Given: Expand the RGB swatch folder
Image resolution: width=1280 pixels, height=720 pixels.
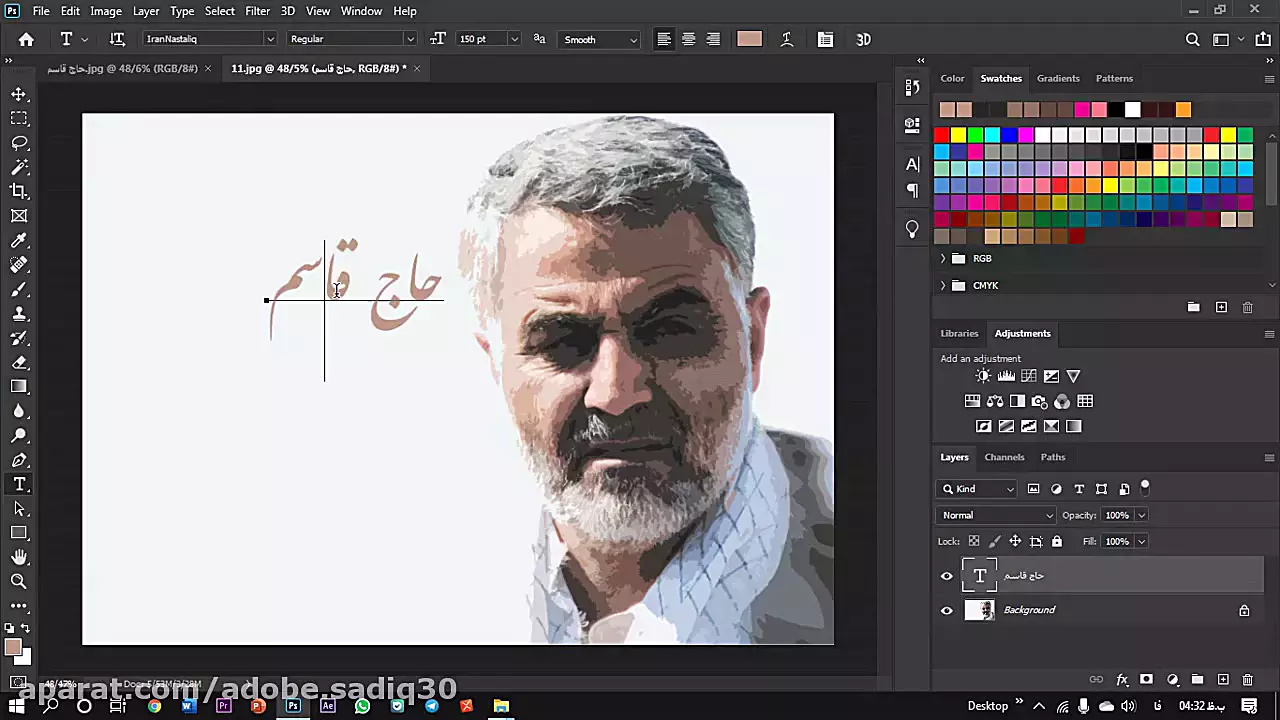Looking at the screenshot, I should pyautogui.click(x=942, y=258).
